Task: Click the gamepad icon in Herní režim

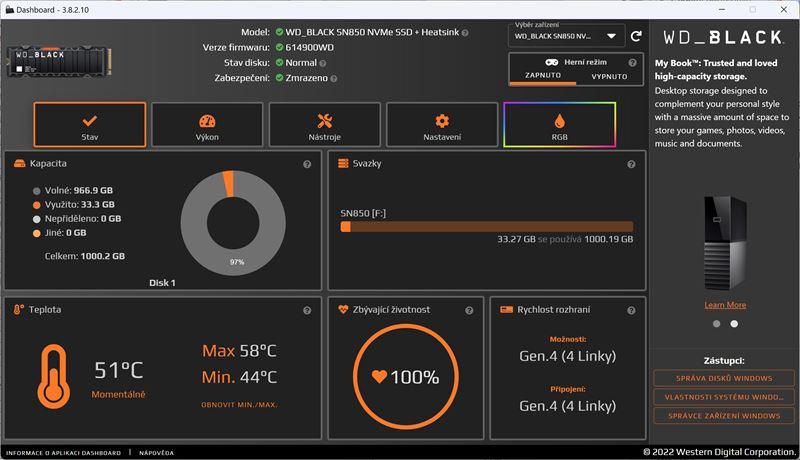Action: [x=552, y=62]
